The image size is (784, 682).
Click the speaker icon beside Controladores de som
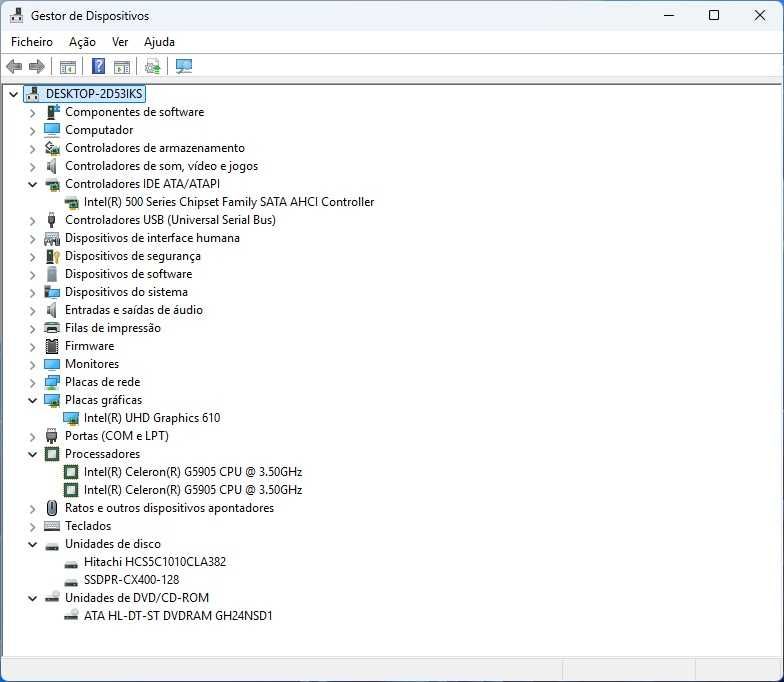coord(52,166)
